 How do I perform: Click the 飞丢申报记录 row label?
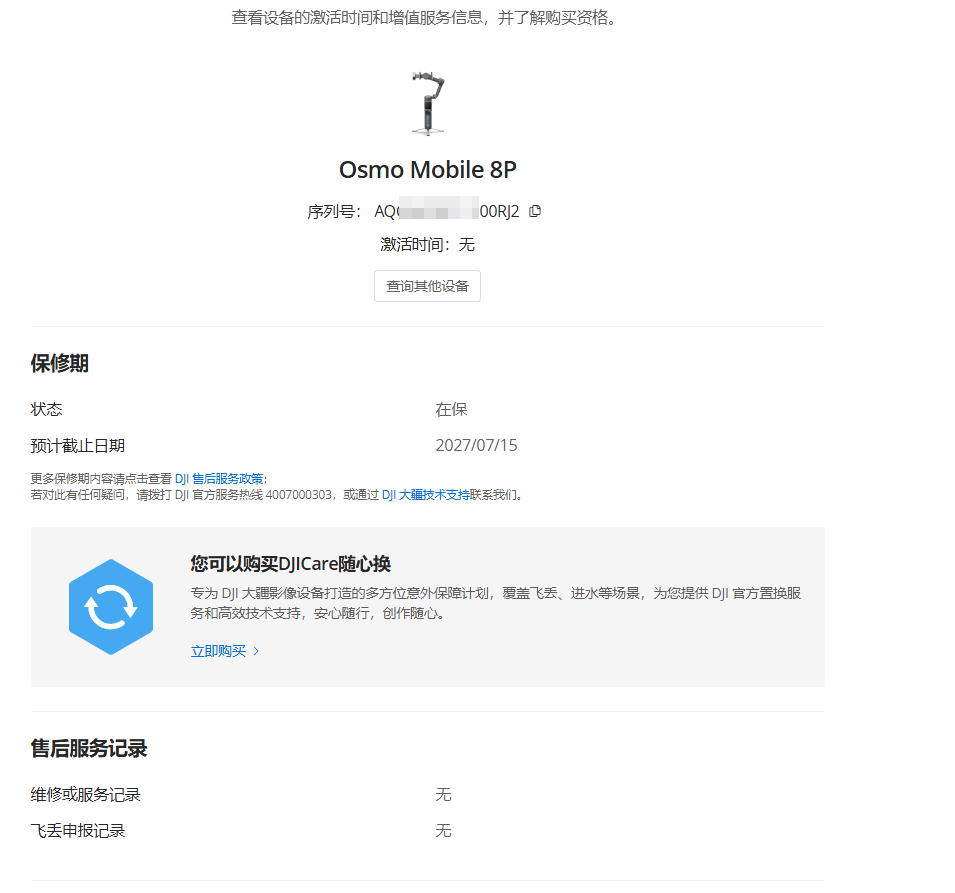coord(78,830)
